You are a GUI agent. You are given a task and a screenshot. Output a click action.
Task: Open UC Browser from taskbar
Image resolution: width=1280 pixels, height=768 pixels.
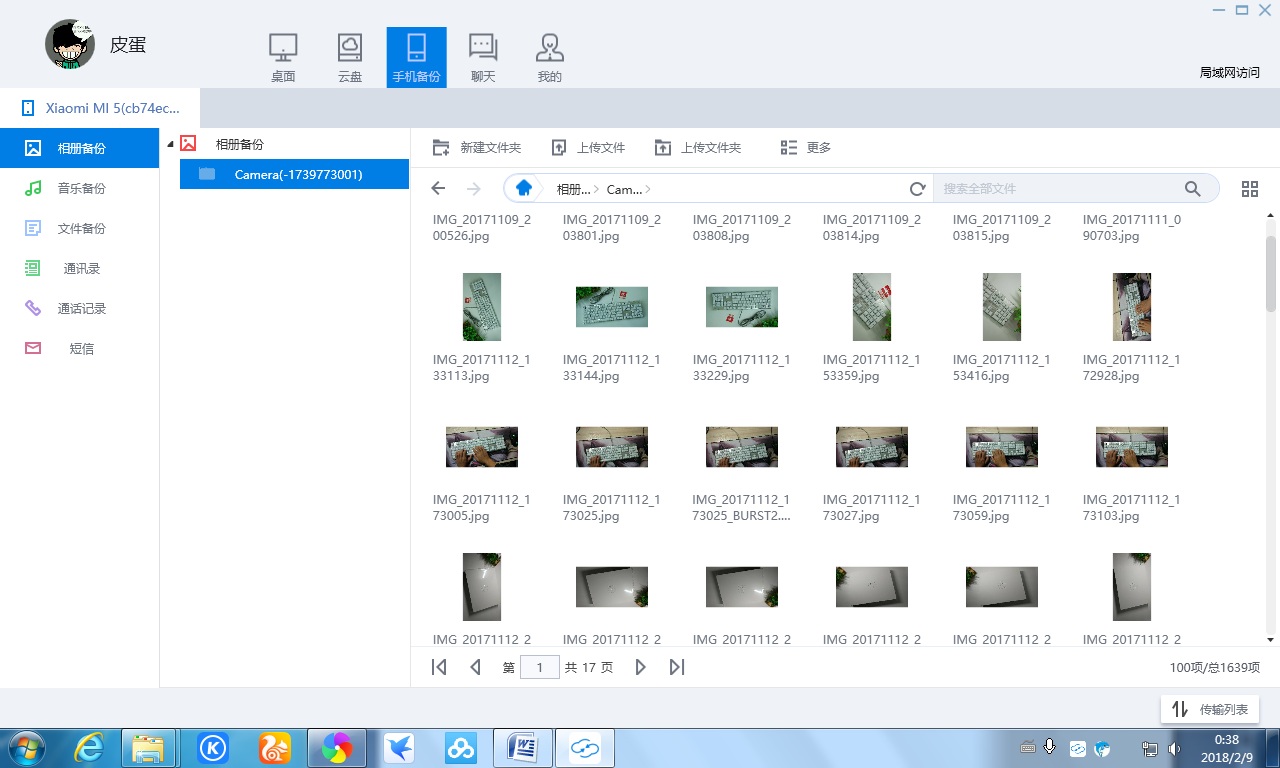[x=275, y=748]
